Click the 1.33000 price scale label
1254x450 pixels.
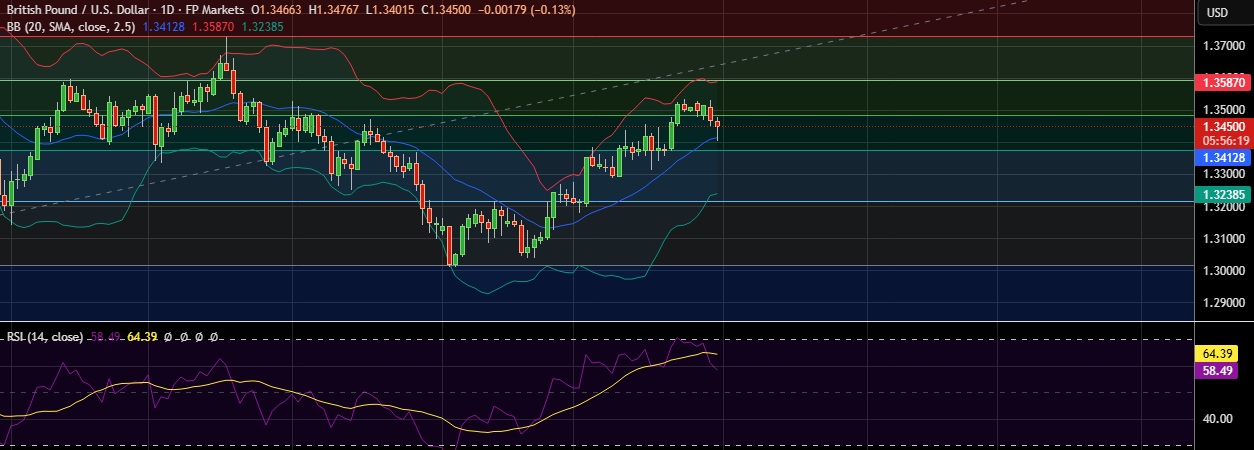click(x=1224, y=174)
